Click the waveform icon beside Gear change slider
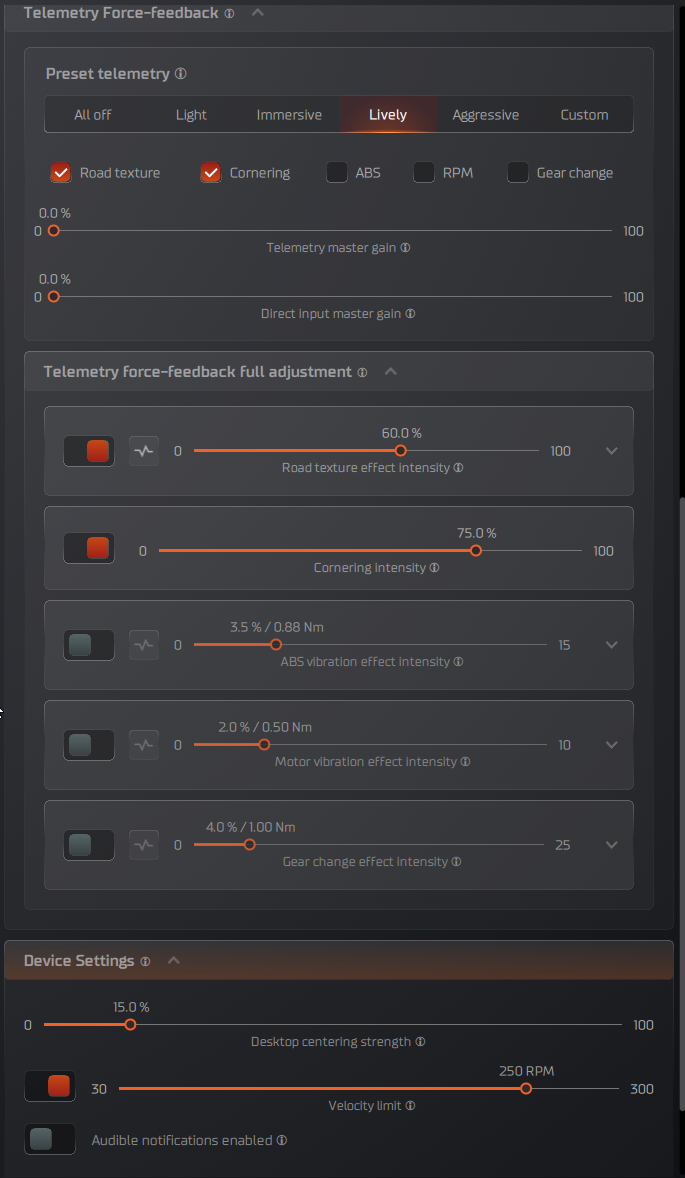 point(144,845)
